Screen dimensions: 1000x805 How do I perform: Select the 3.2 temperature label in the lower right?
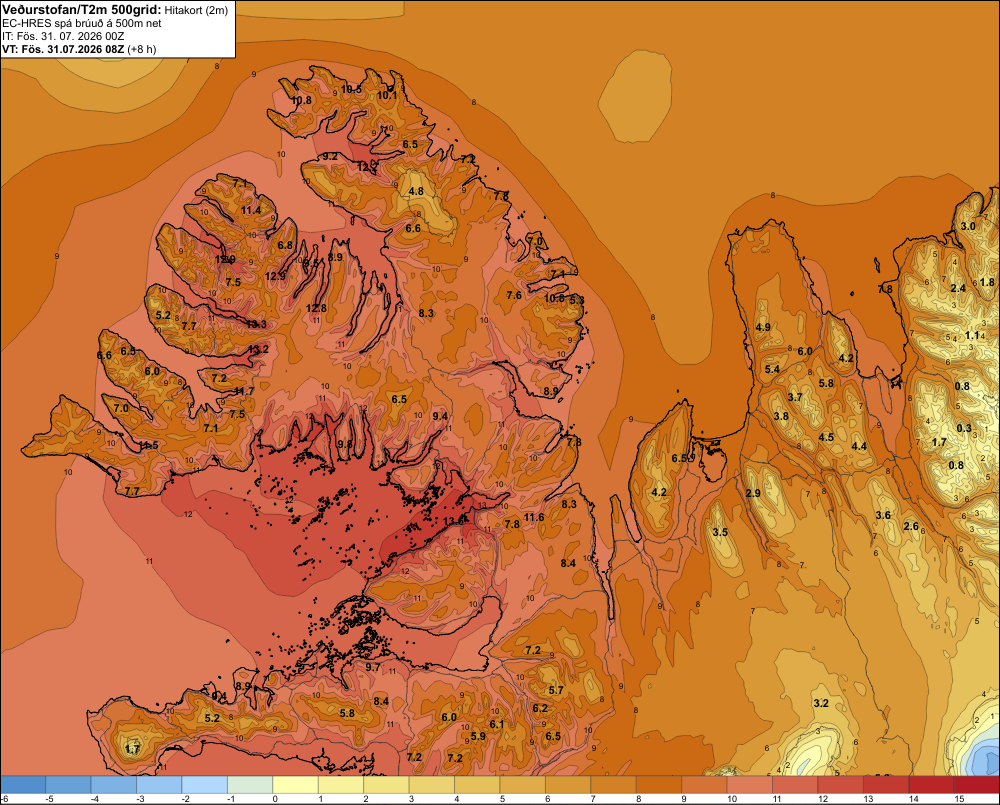[x=821, y=703]
